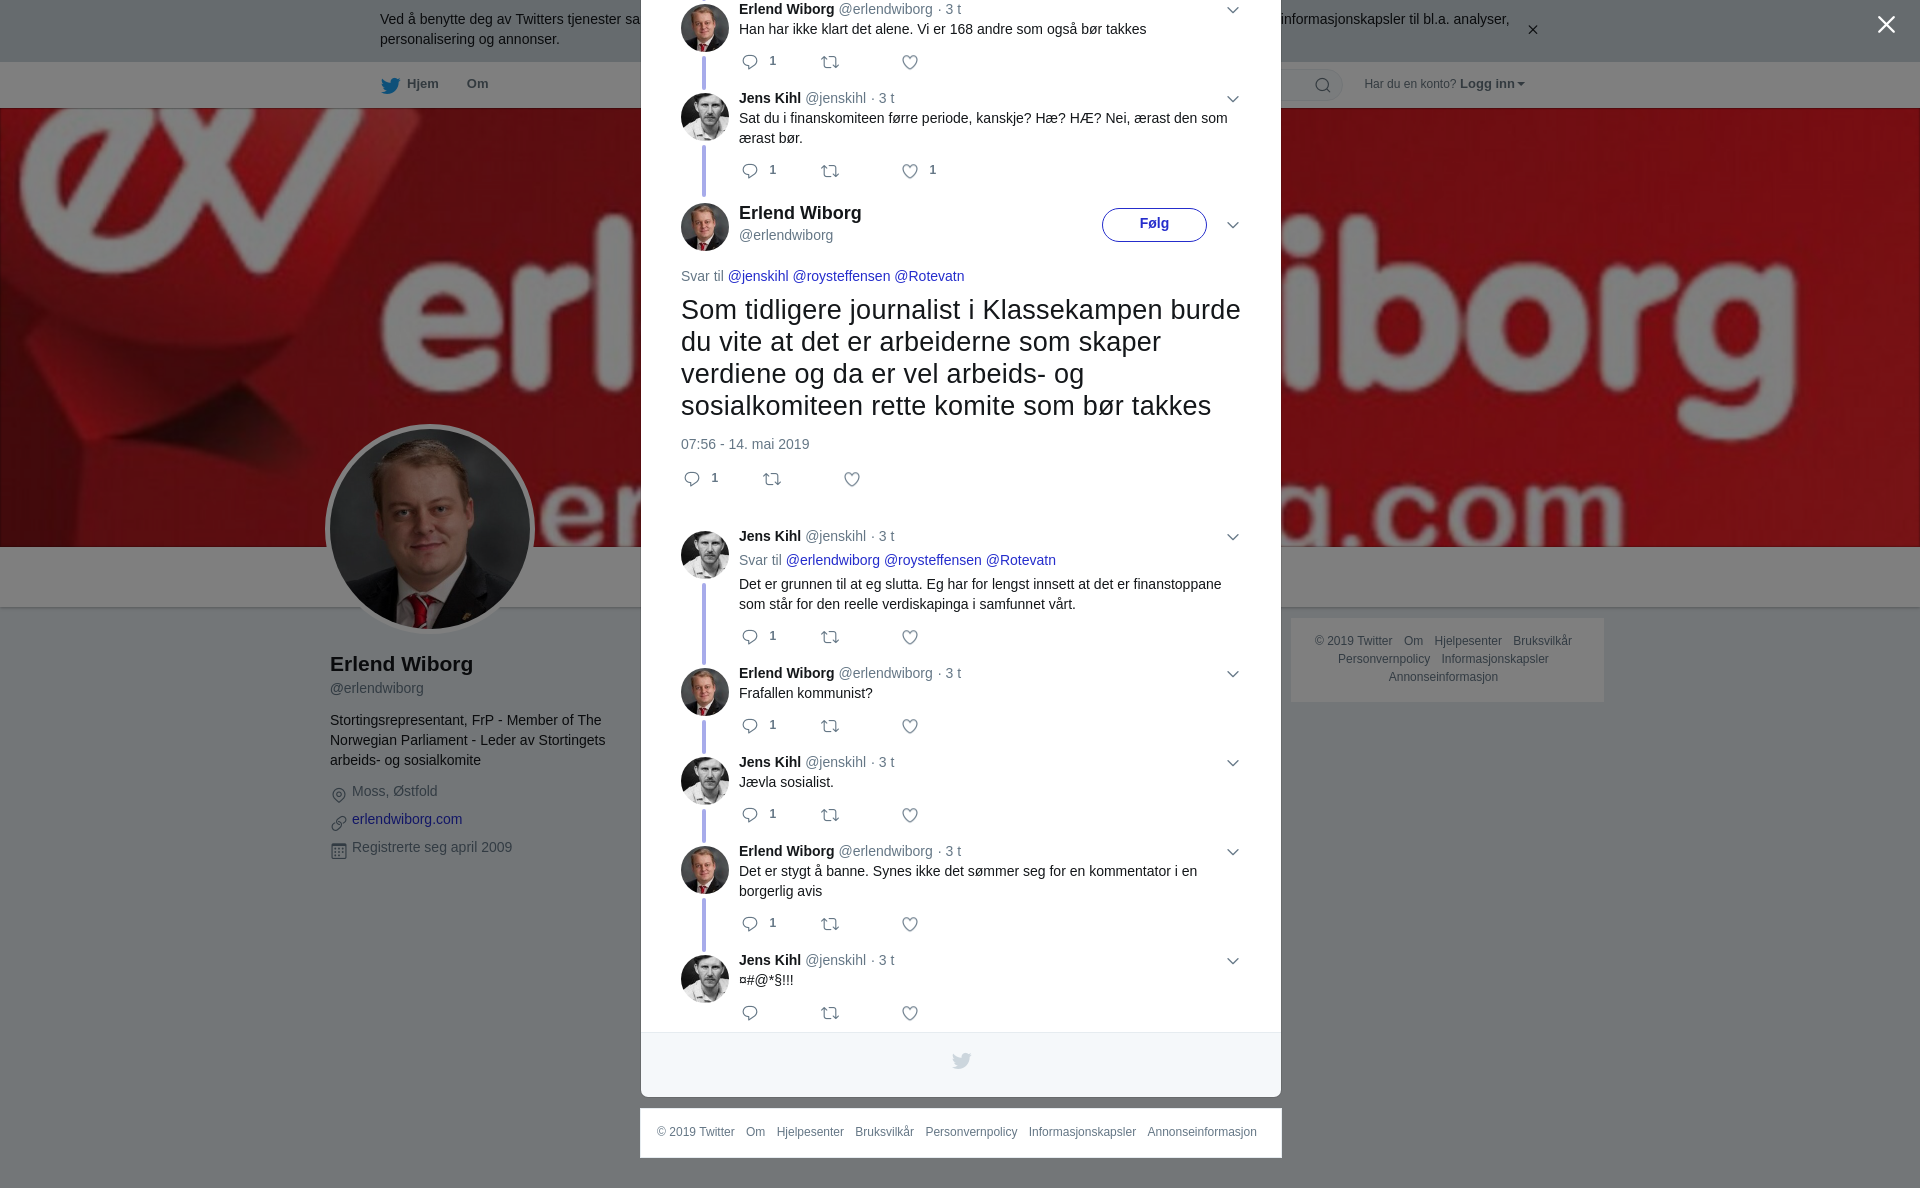This screenshot has width=1920, height=1188.
Task: Open options chevron beside Følg button
Action: click(x=1233, y=226)
